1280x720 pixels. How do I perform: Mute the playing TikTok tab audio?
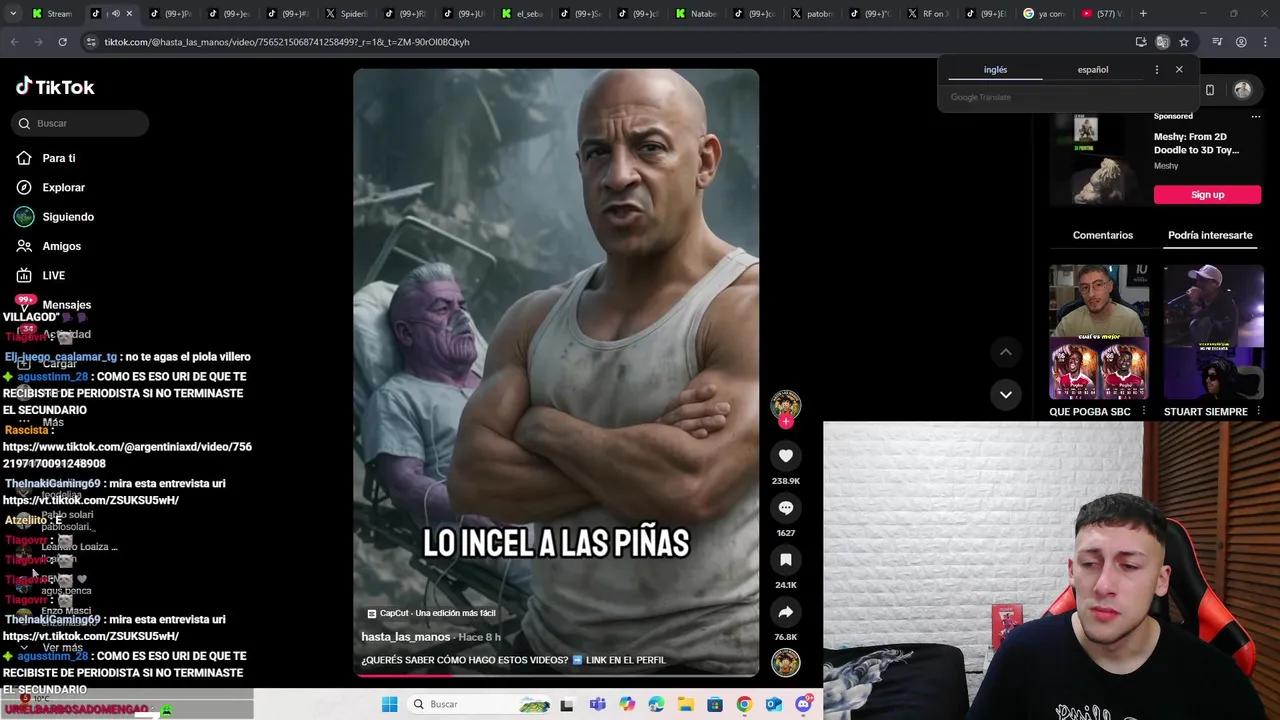[115, 14]
